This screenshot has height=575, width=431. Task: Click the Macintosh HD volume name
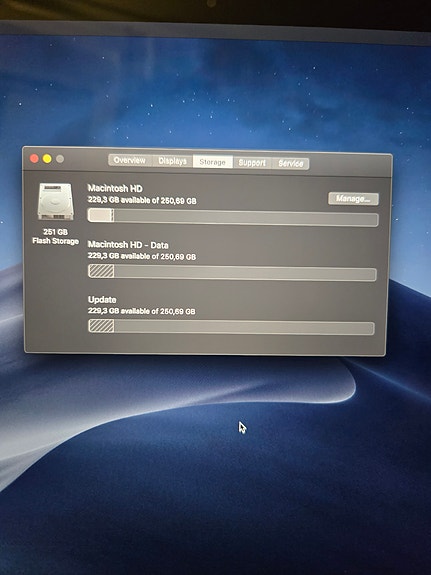pos(115,188)
